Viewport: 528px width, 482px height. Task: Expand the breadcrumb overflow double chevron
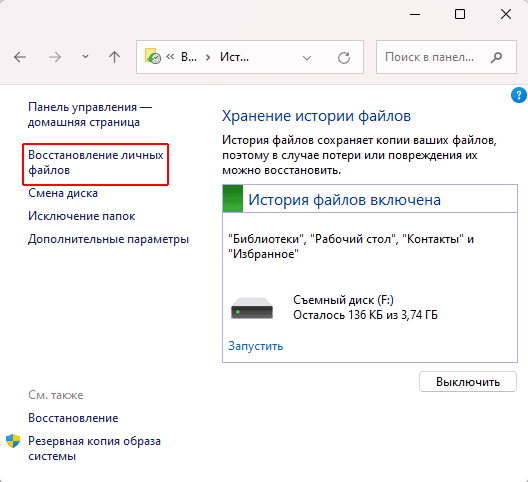pyautogui.click(x=170, y=57)
